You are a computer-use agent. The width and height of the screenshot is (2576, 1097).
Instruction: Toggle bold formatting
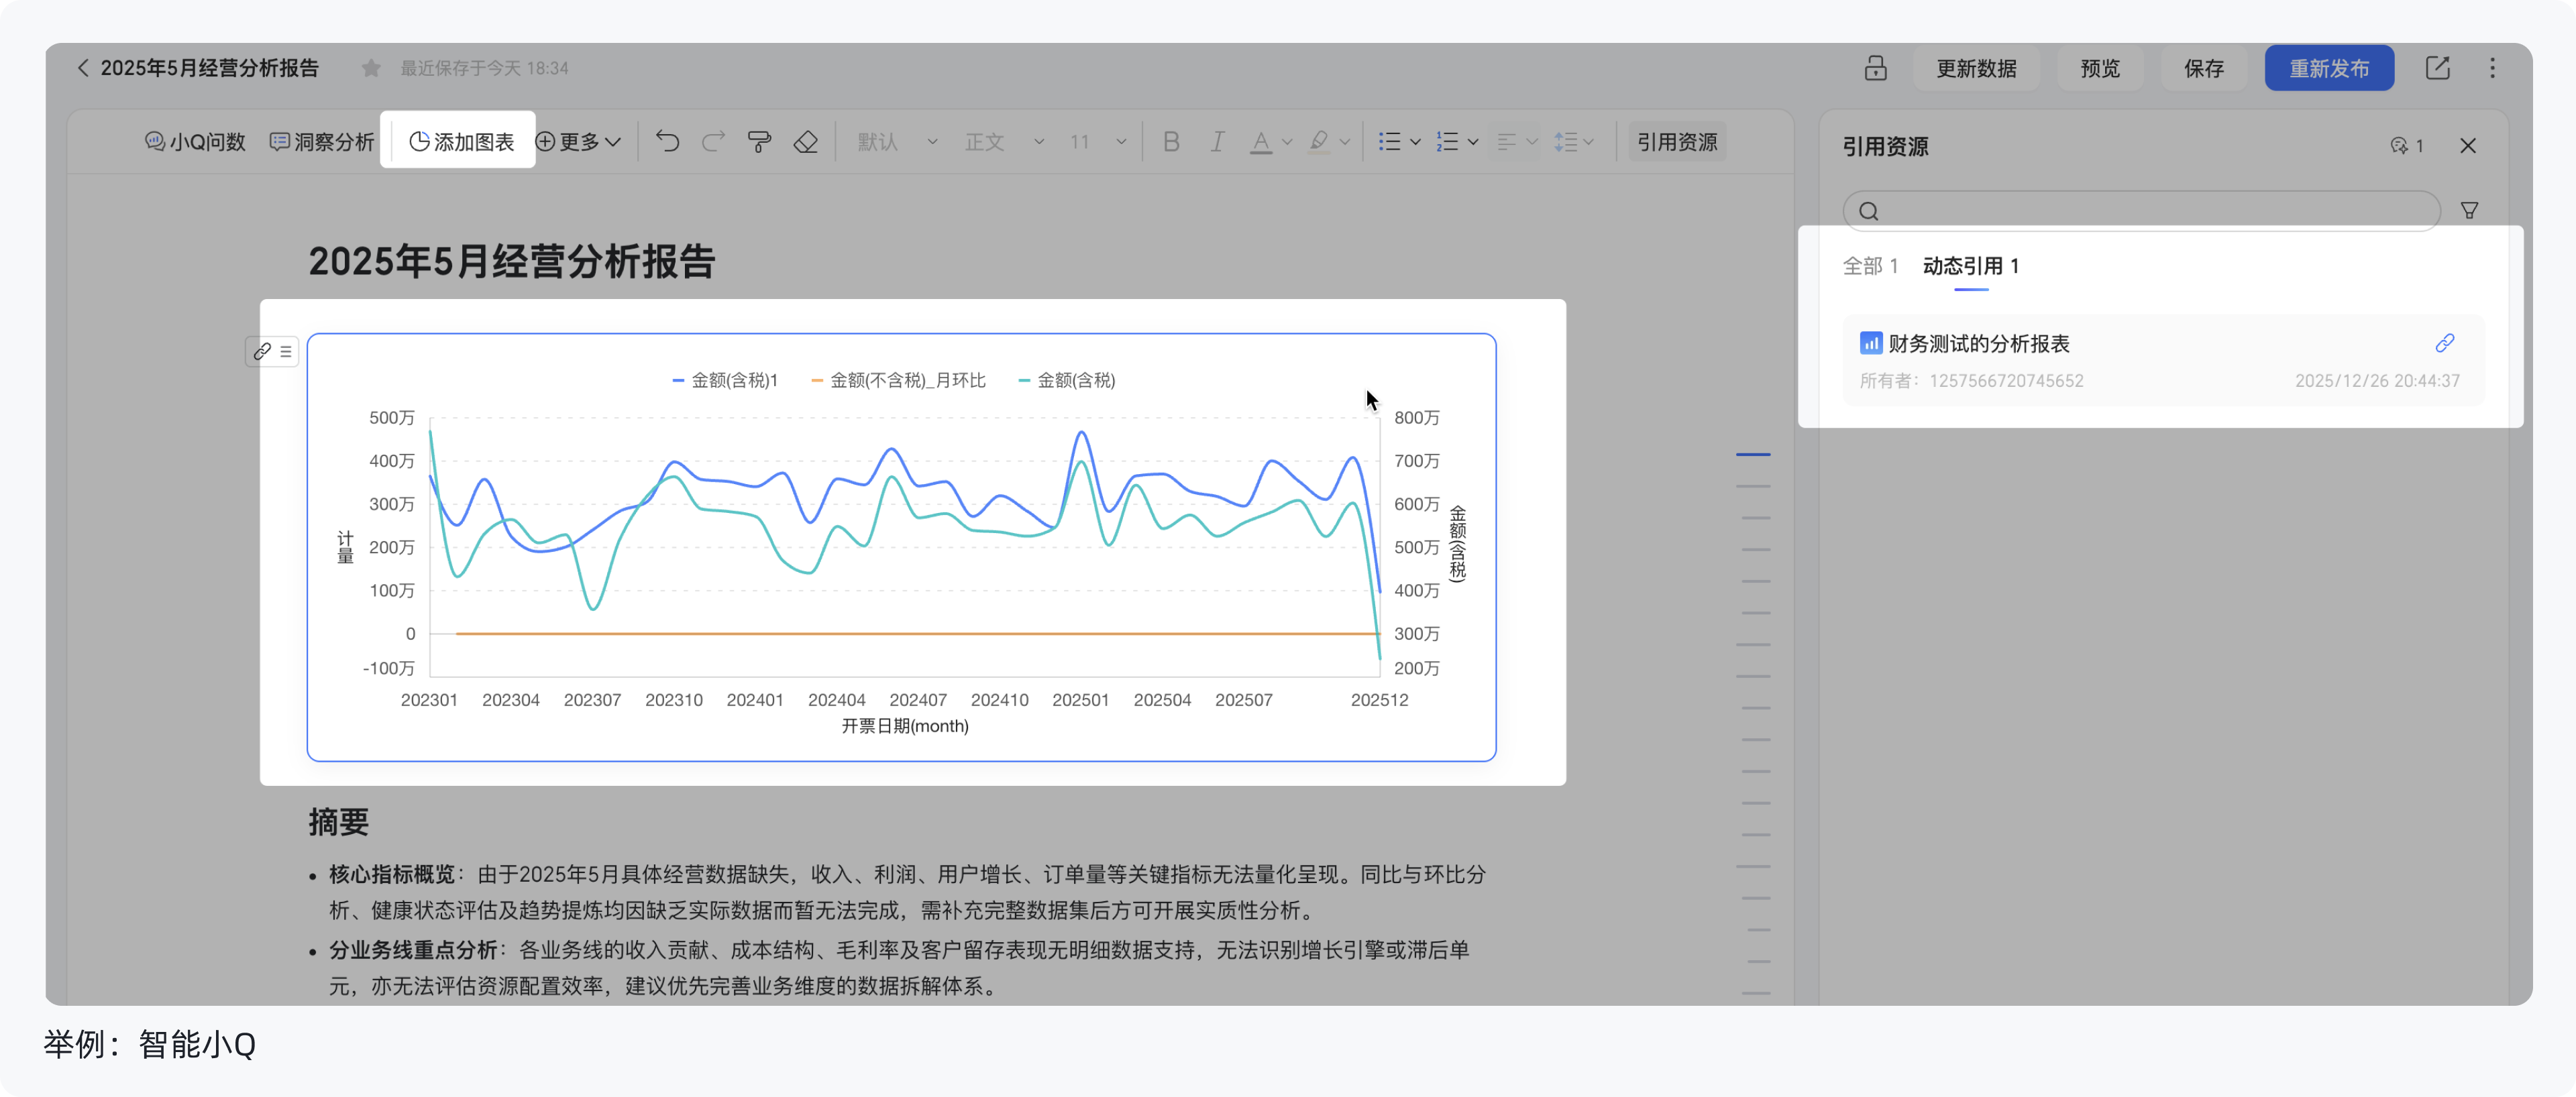coord(1171,141)
